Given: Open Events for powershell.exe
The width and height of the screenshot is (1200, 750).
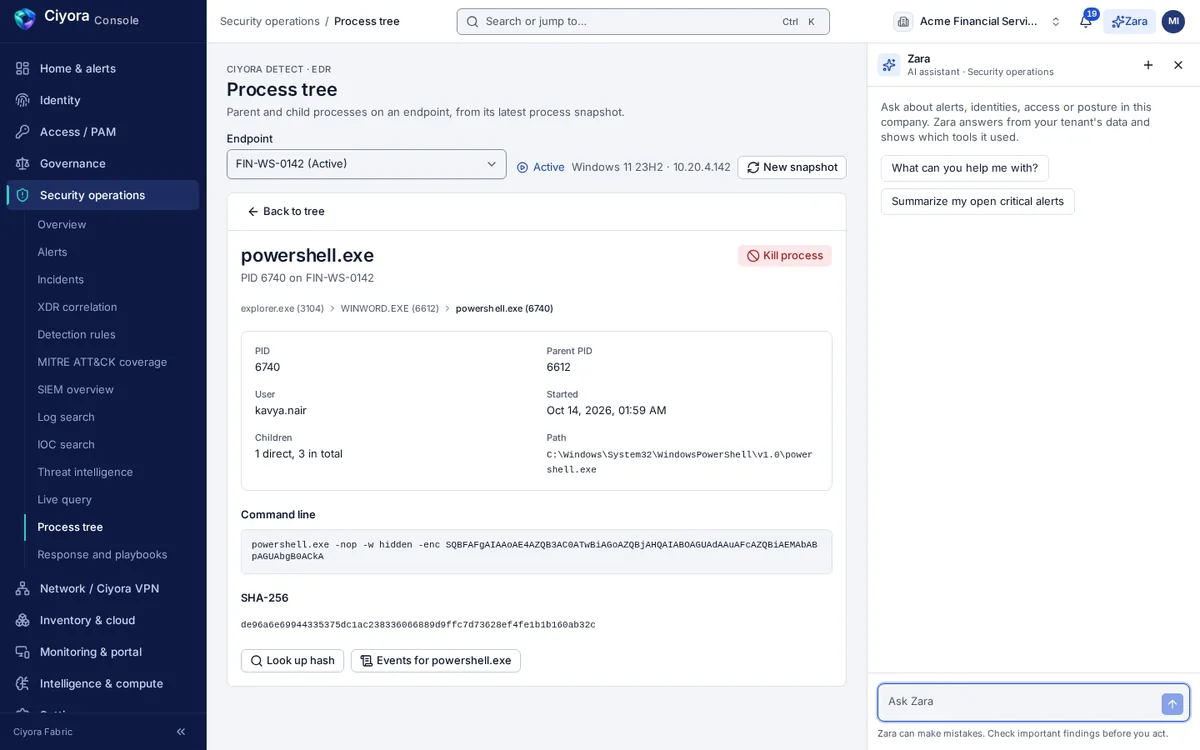Looking at the screenshot, I should [435, 661].
